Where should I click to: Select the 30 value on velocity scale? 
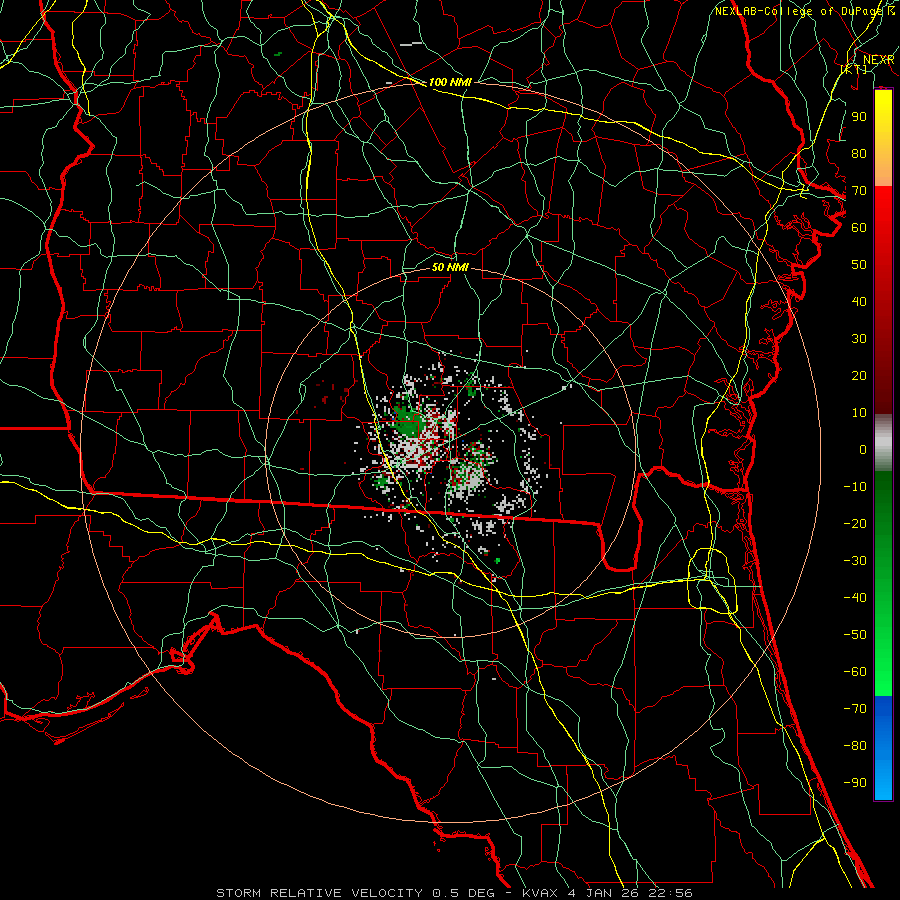(x=859, y=339)
